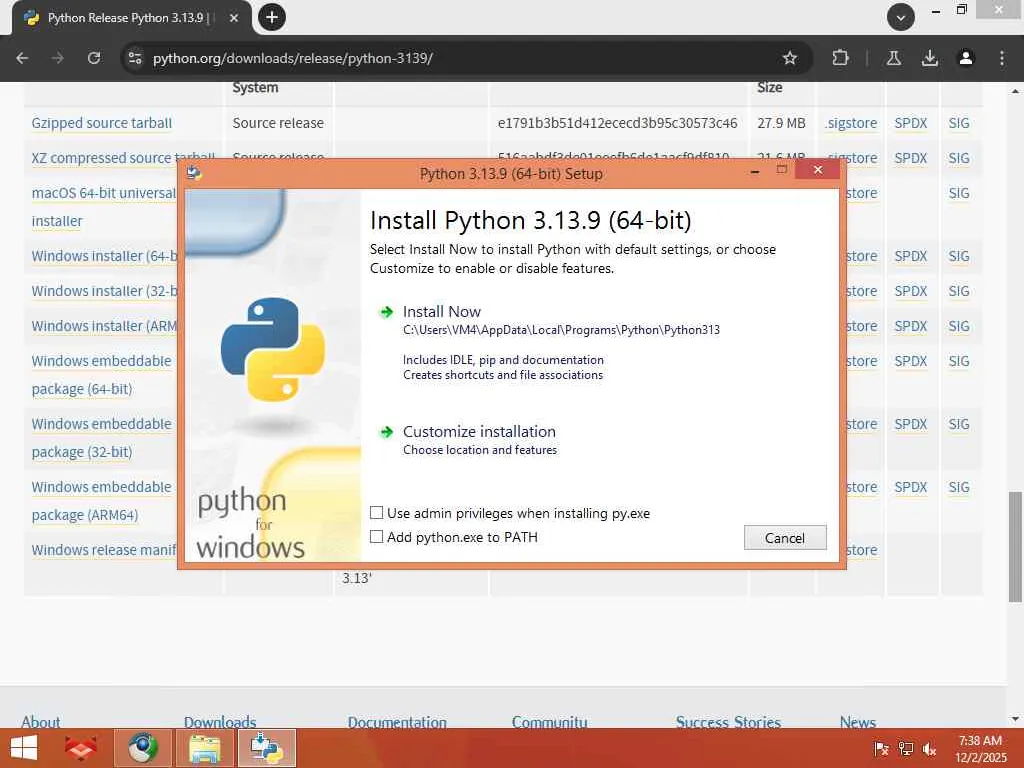The image size is (1024, 768).
Task: Open File Explorer from the taskbar
Action: 204,748
